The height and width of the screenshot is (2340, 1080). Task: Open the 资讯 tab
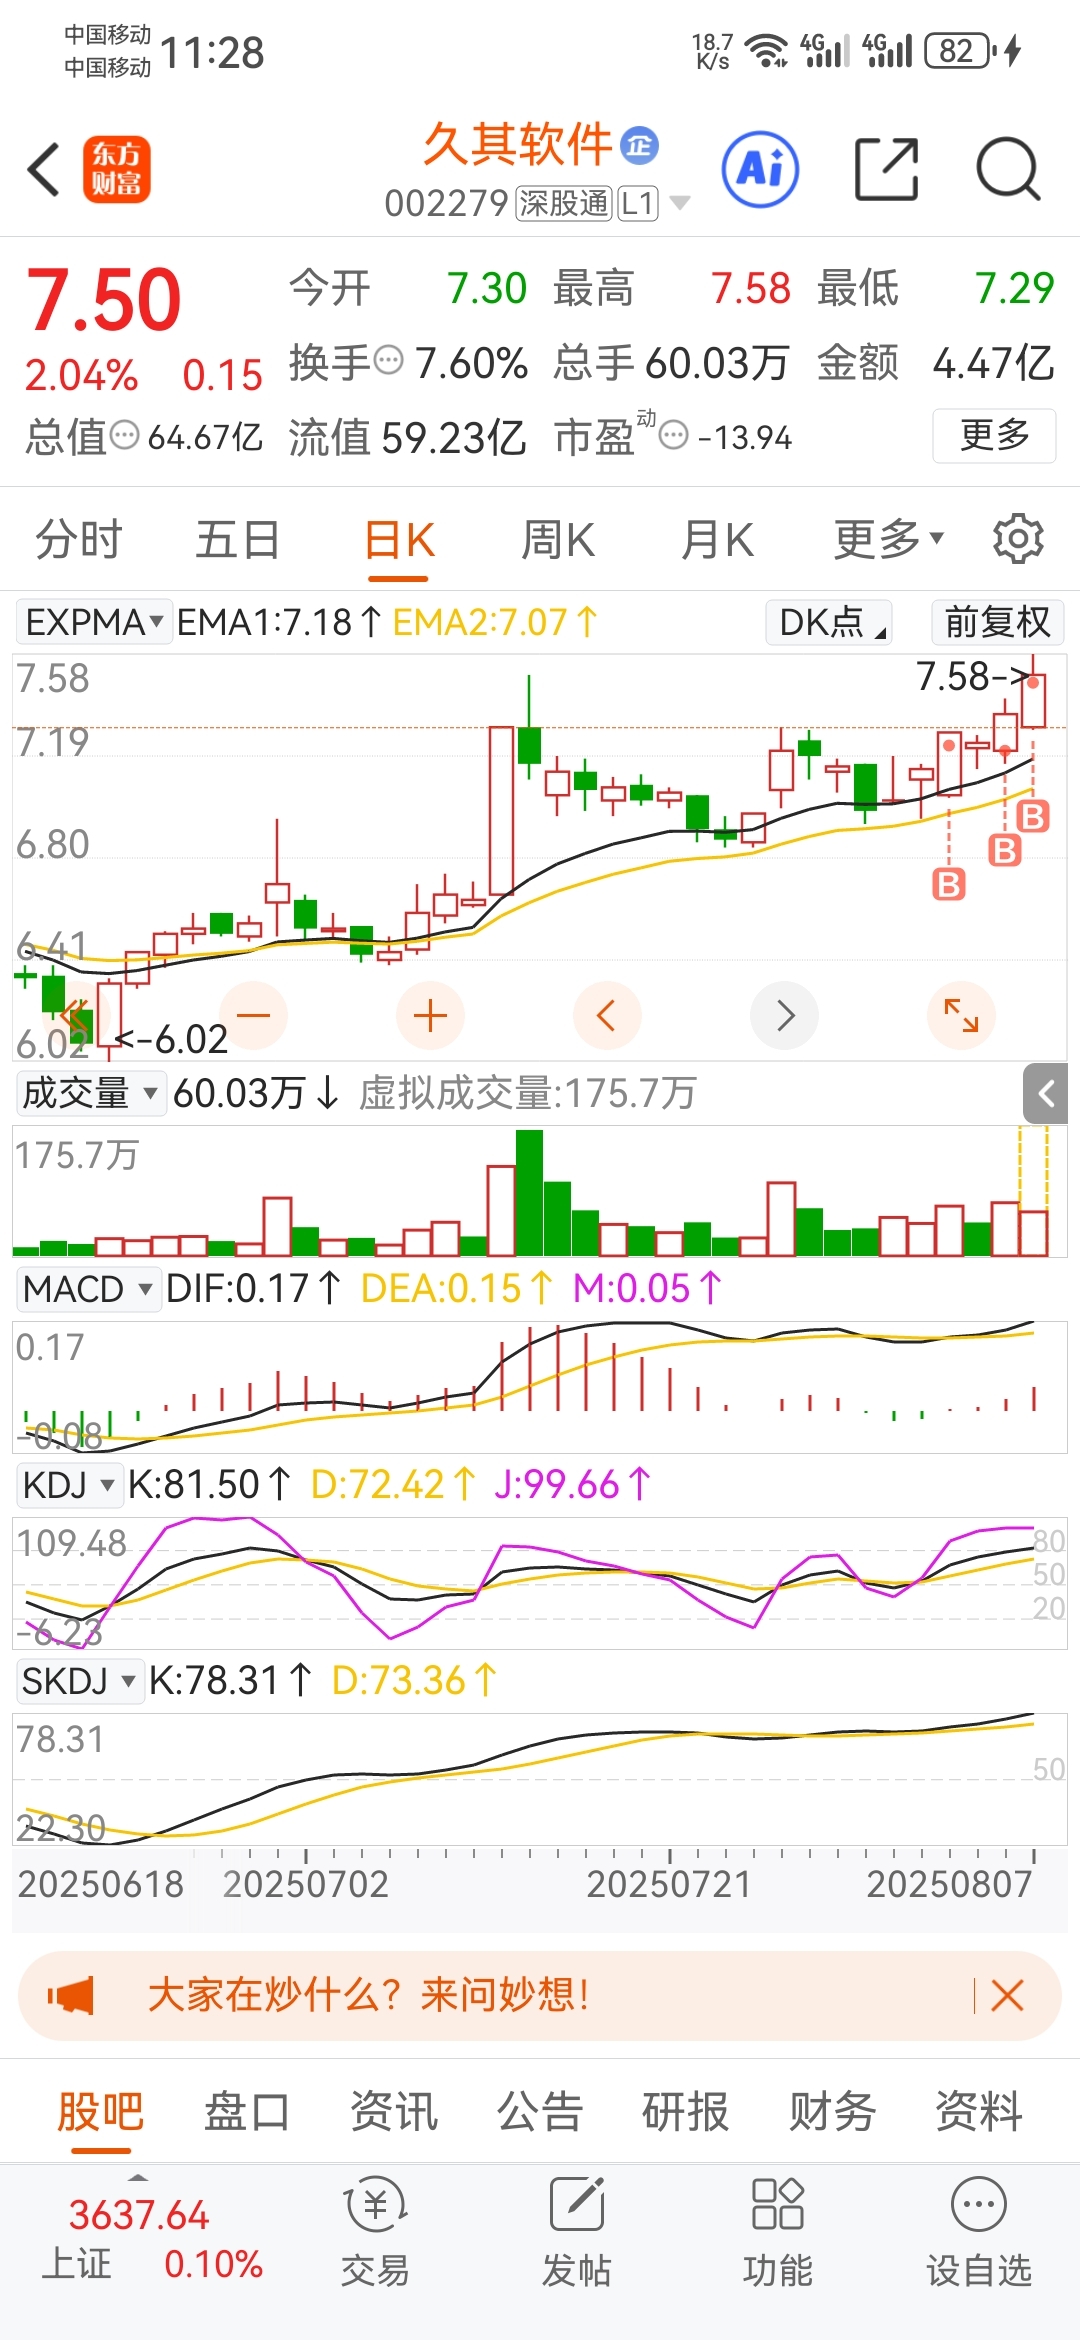(394, 2112)
